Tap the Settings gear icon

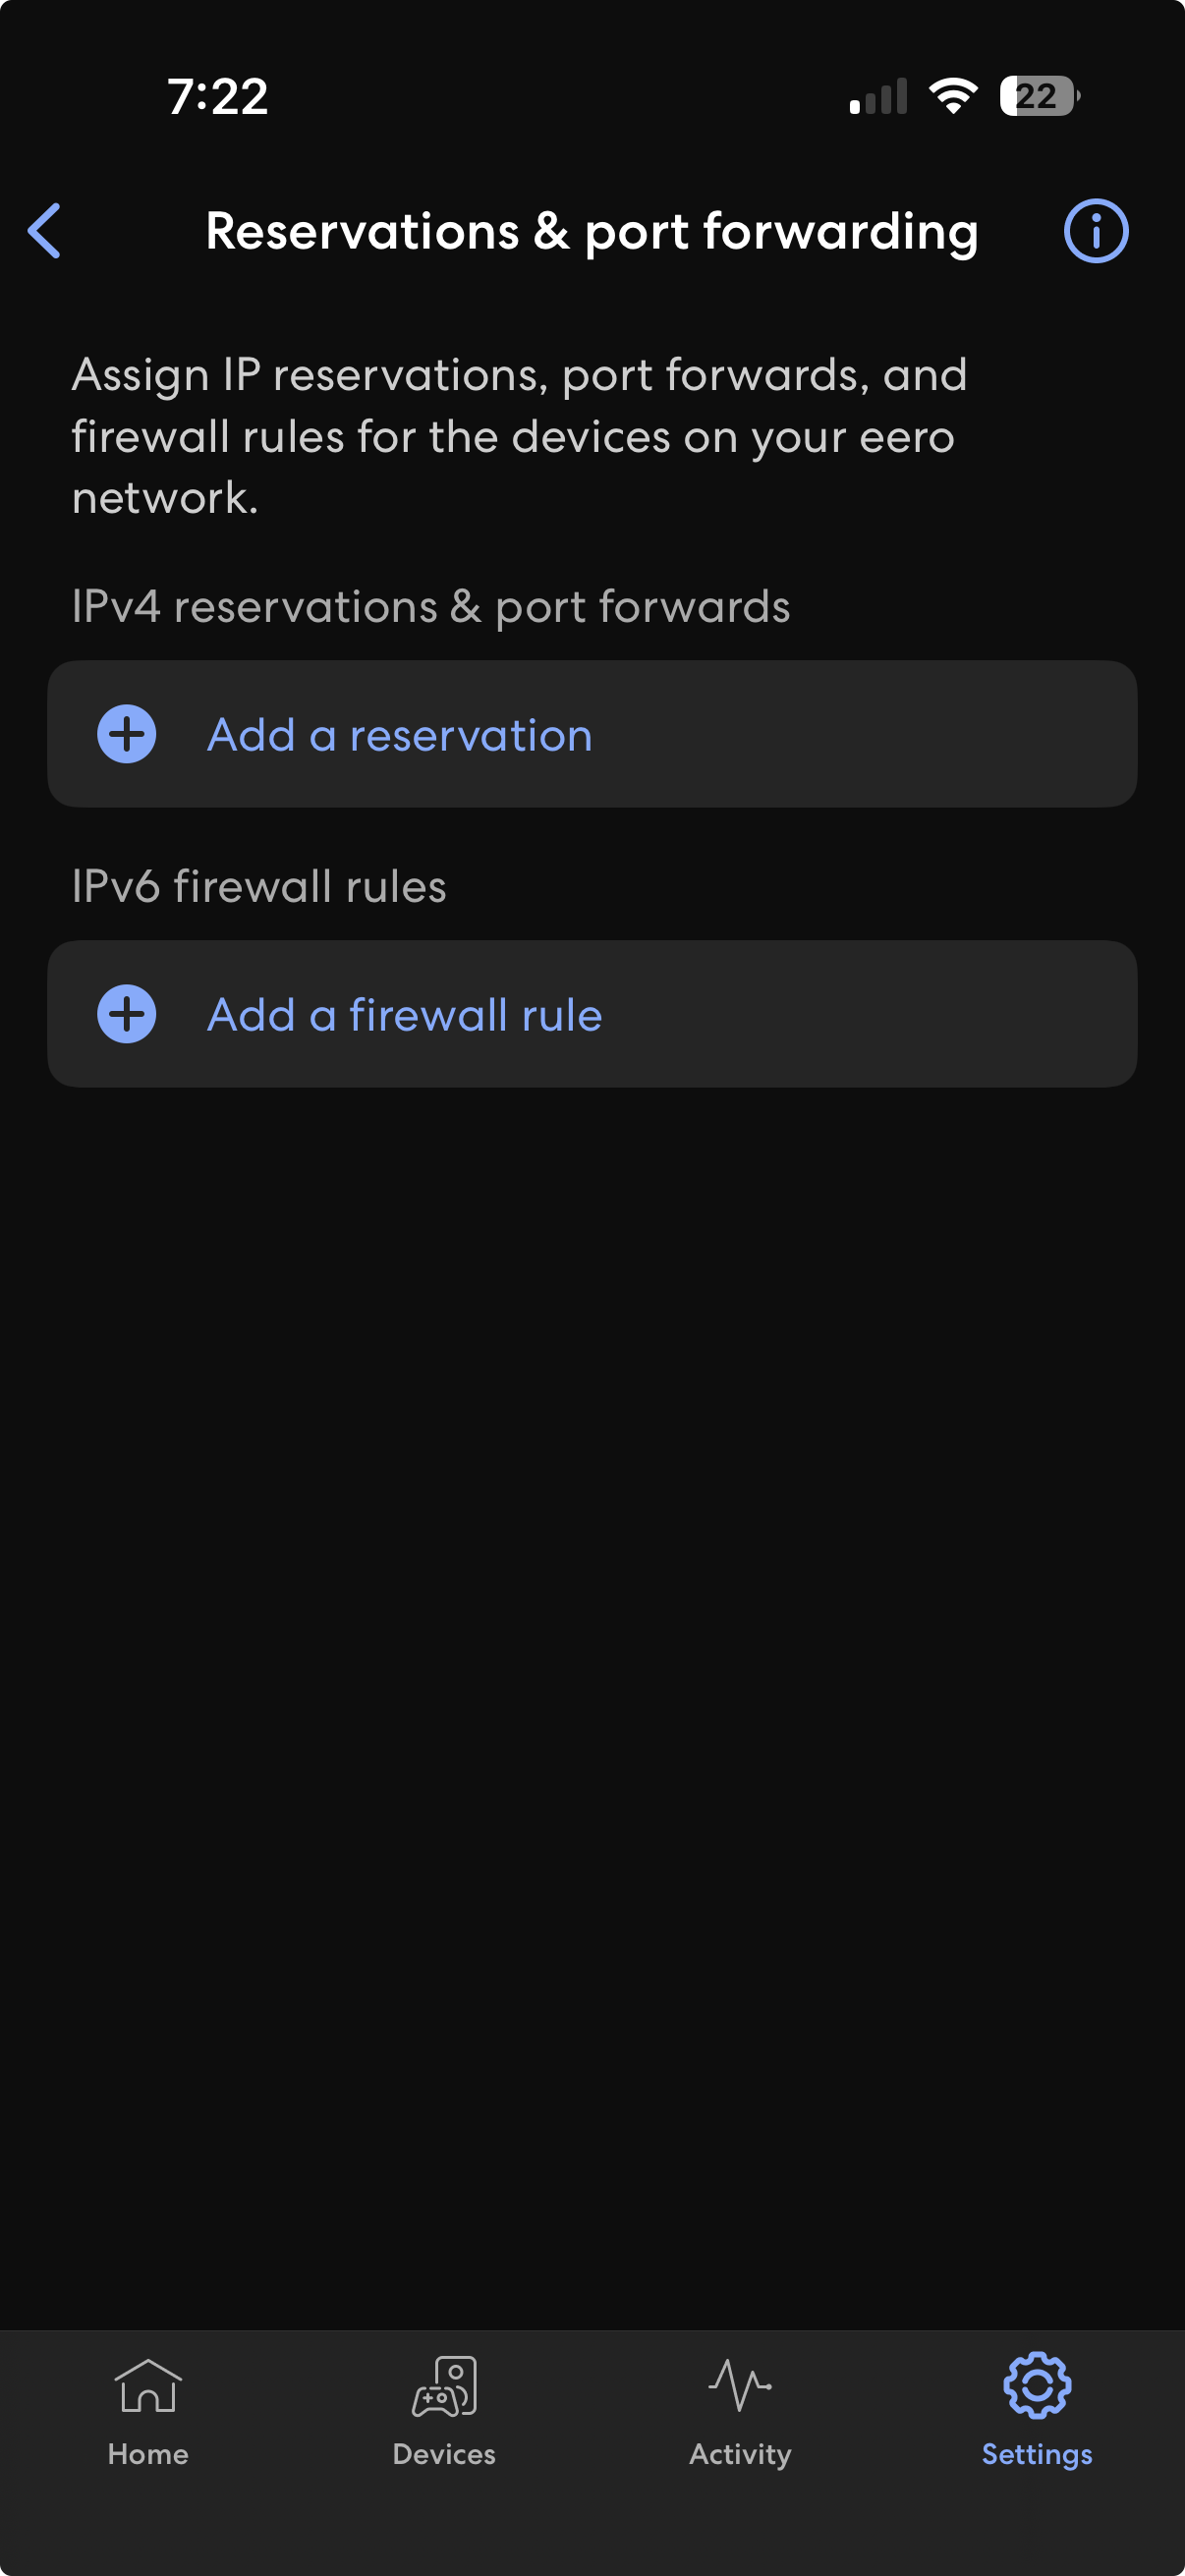[x=1037, y=2386]
